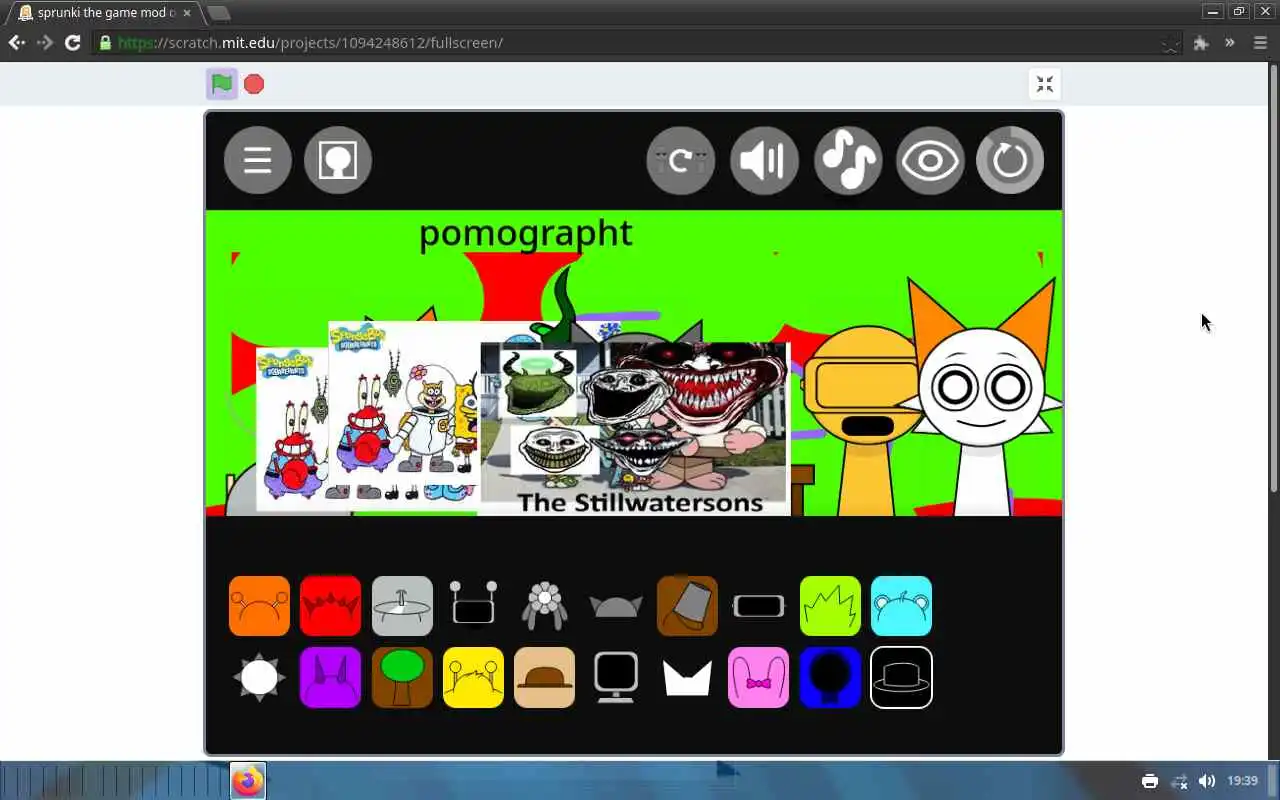The height and width of the screenshot is (800, 1280).
Task: Click the "pomographt" text on stage
Action: (x=525, y=234)
